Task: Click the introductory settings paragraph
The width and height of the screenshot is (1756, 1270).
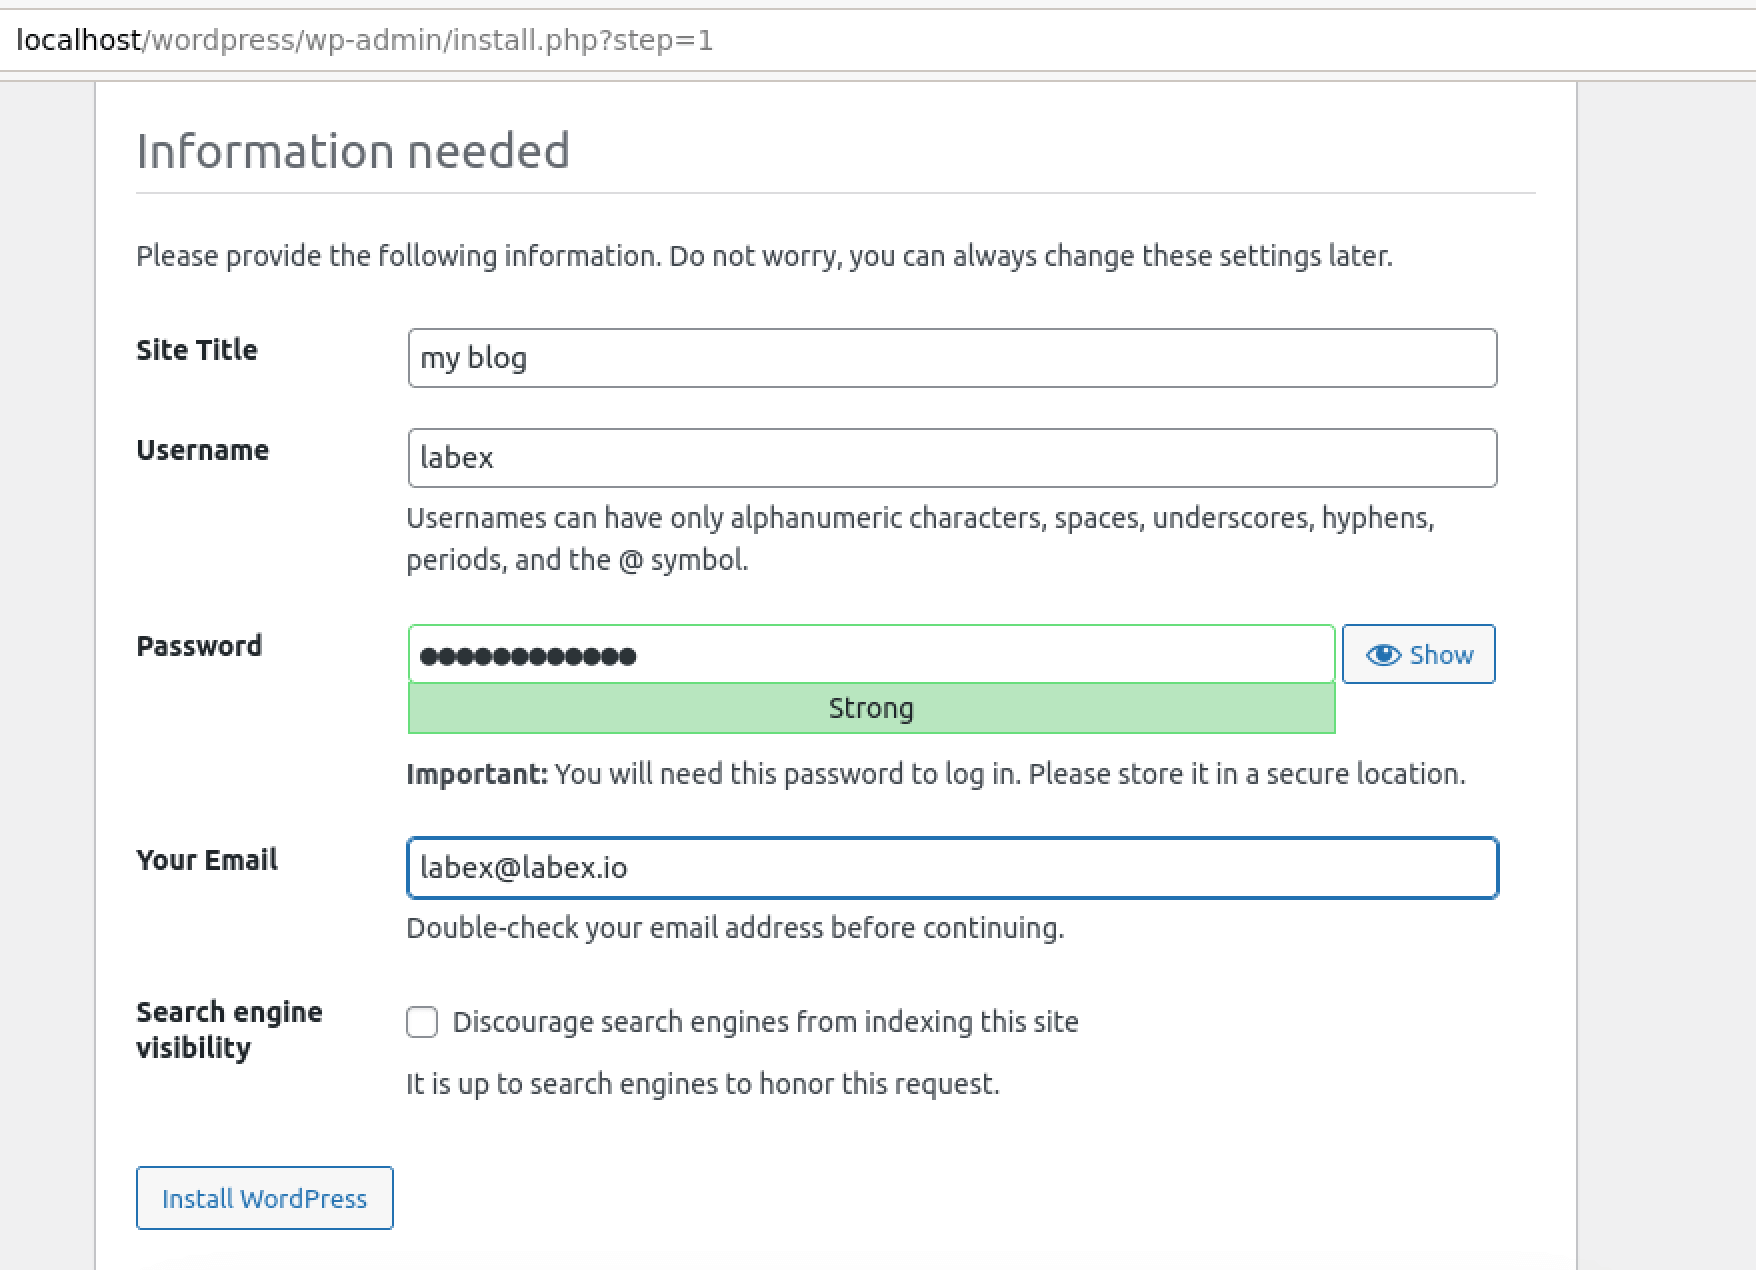Action: (765, 255)
